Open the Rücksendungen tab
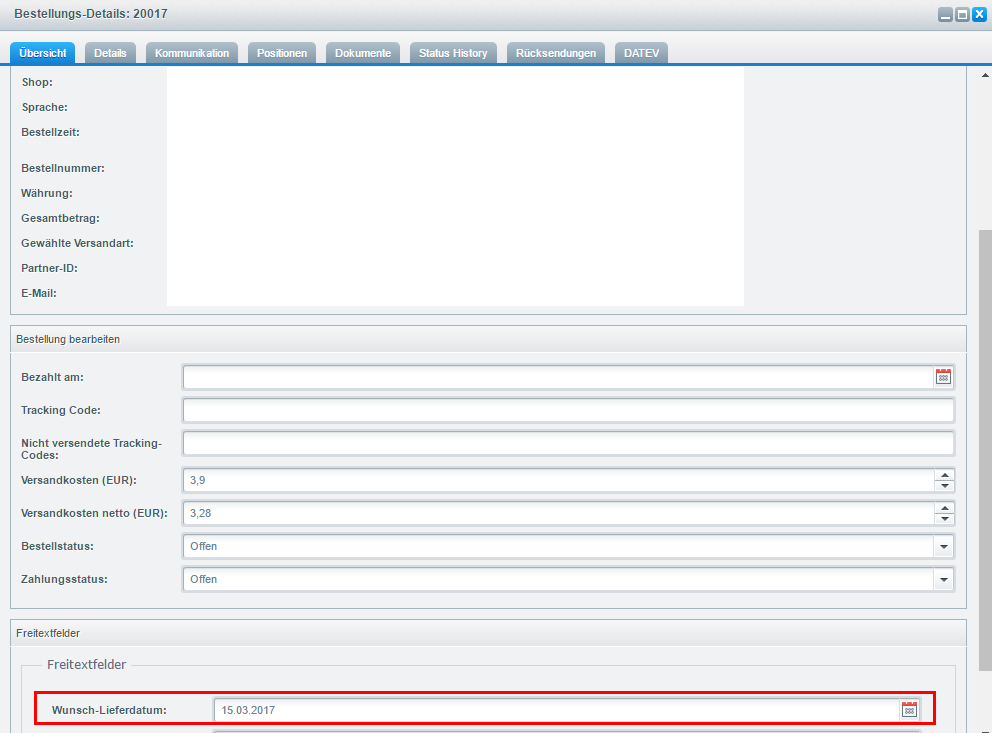The height and width of the screenshot is (733, 992). click(556, 53)
